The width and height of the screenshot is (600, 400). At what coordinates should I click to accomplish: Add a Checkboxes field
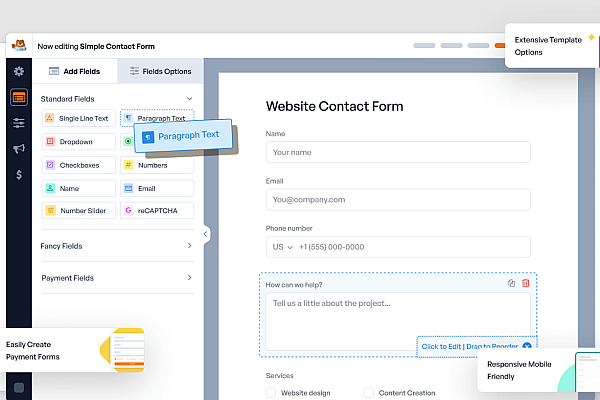point(79,165)
